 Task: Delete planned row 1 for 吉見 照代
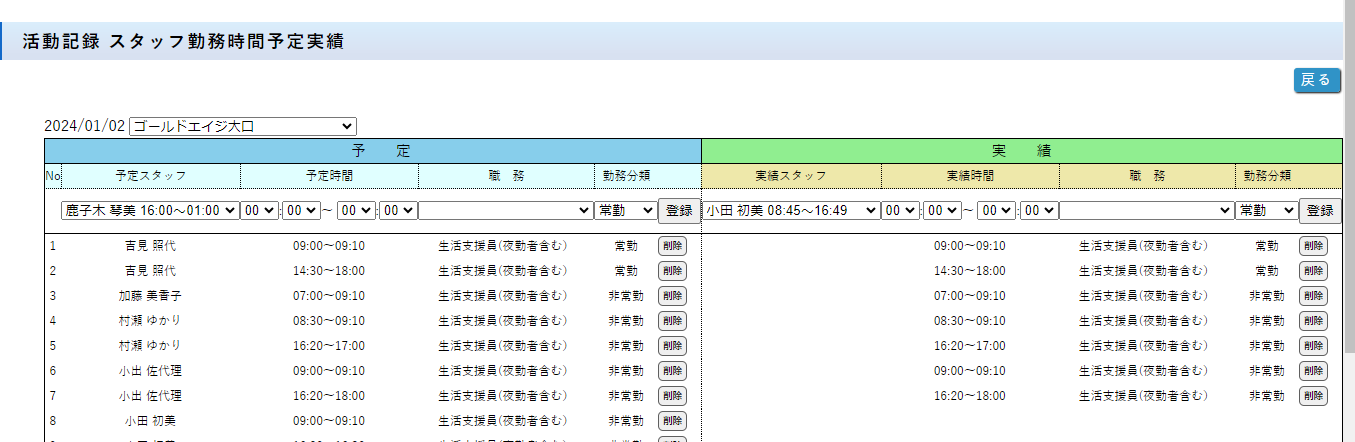click(672, 246)
